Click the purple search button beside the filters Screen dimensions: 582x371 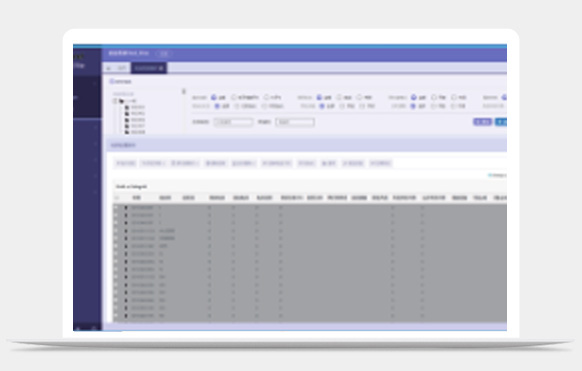[483, 122]
